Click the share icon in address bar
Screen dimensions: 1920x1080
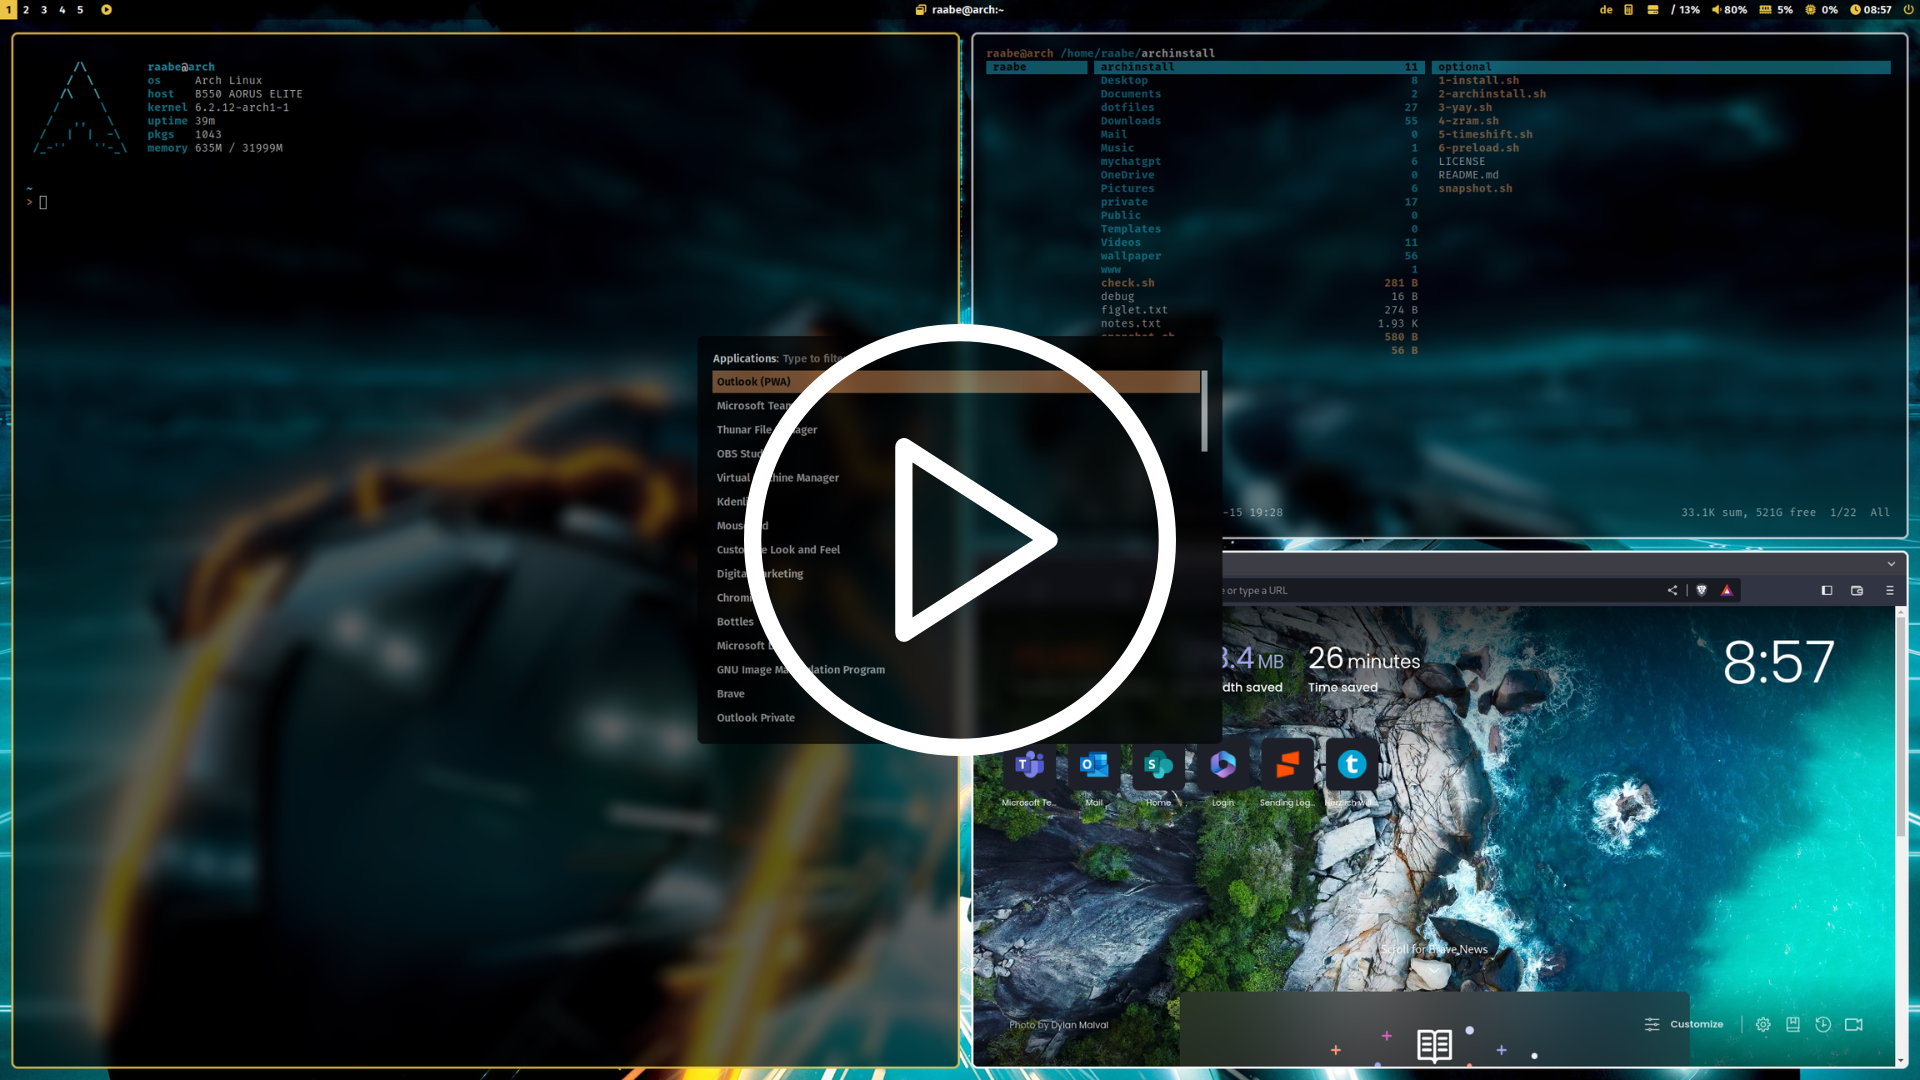pos(1672,590)
